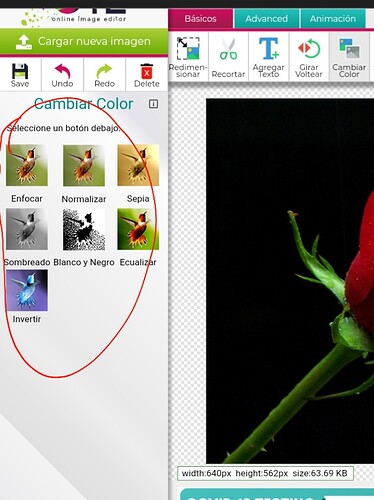
Task: Apply the Normalizar filter thumbnail
Action: (84, 165)
